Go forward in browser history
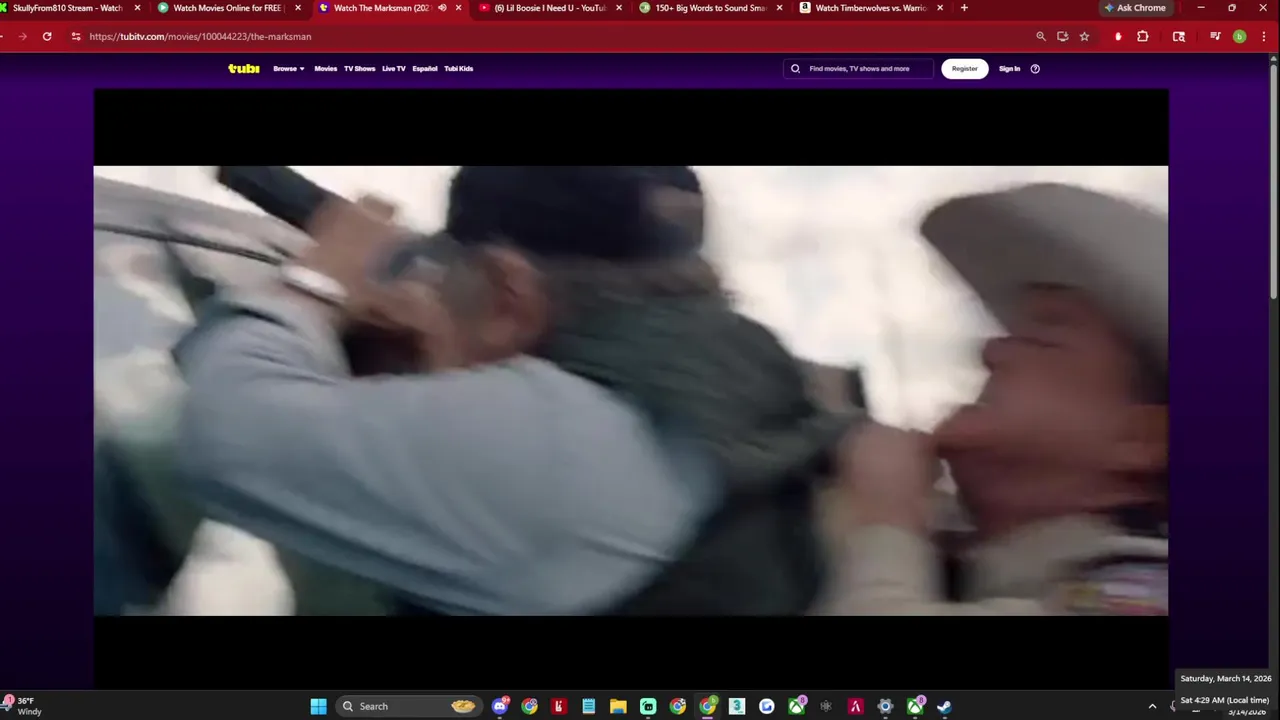The height and width of the screenshot is (720, 1280). (22, 36)
